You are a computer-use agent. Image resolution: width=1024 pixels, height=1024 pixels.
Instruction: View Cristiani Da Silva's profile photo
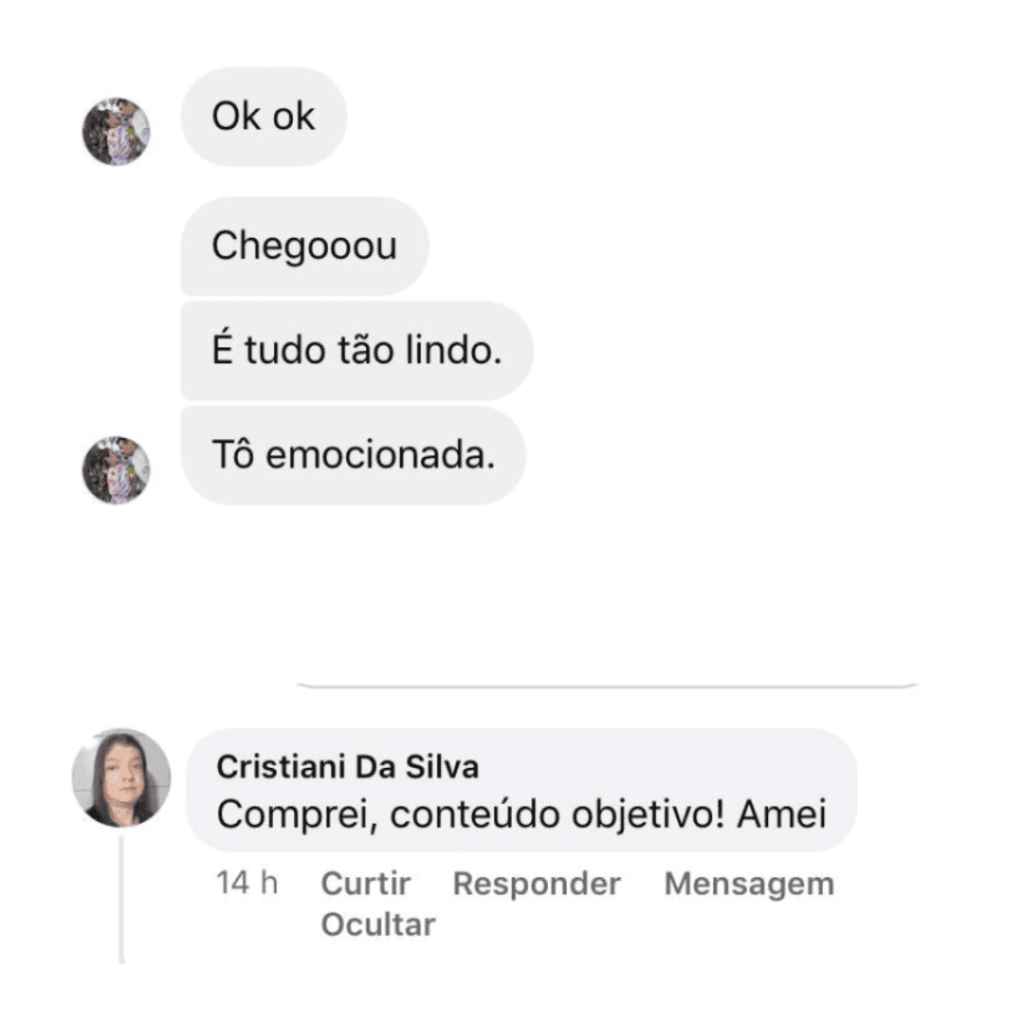coord(121,778)
